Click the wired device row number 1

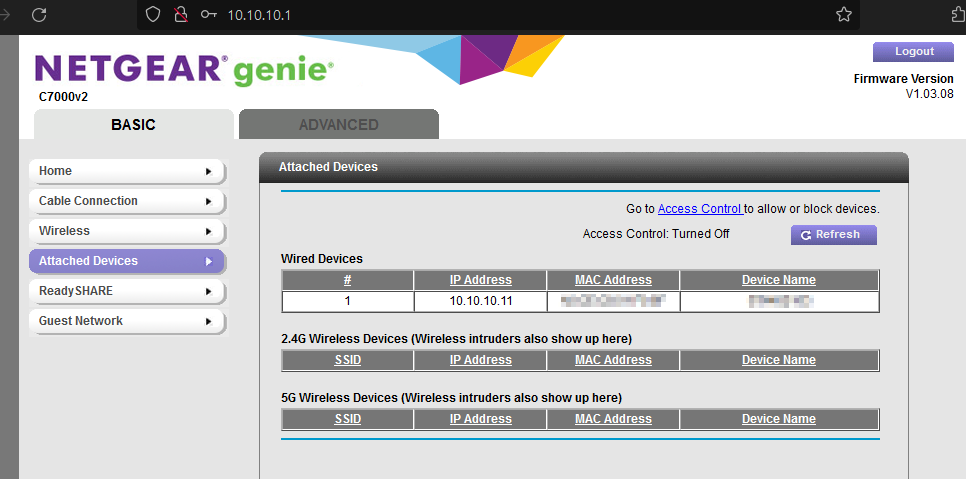[x=347, y=302]
